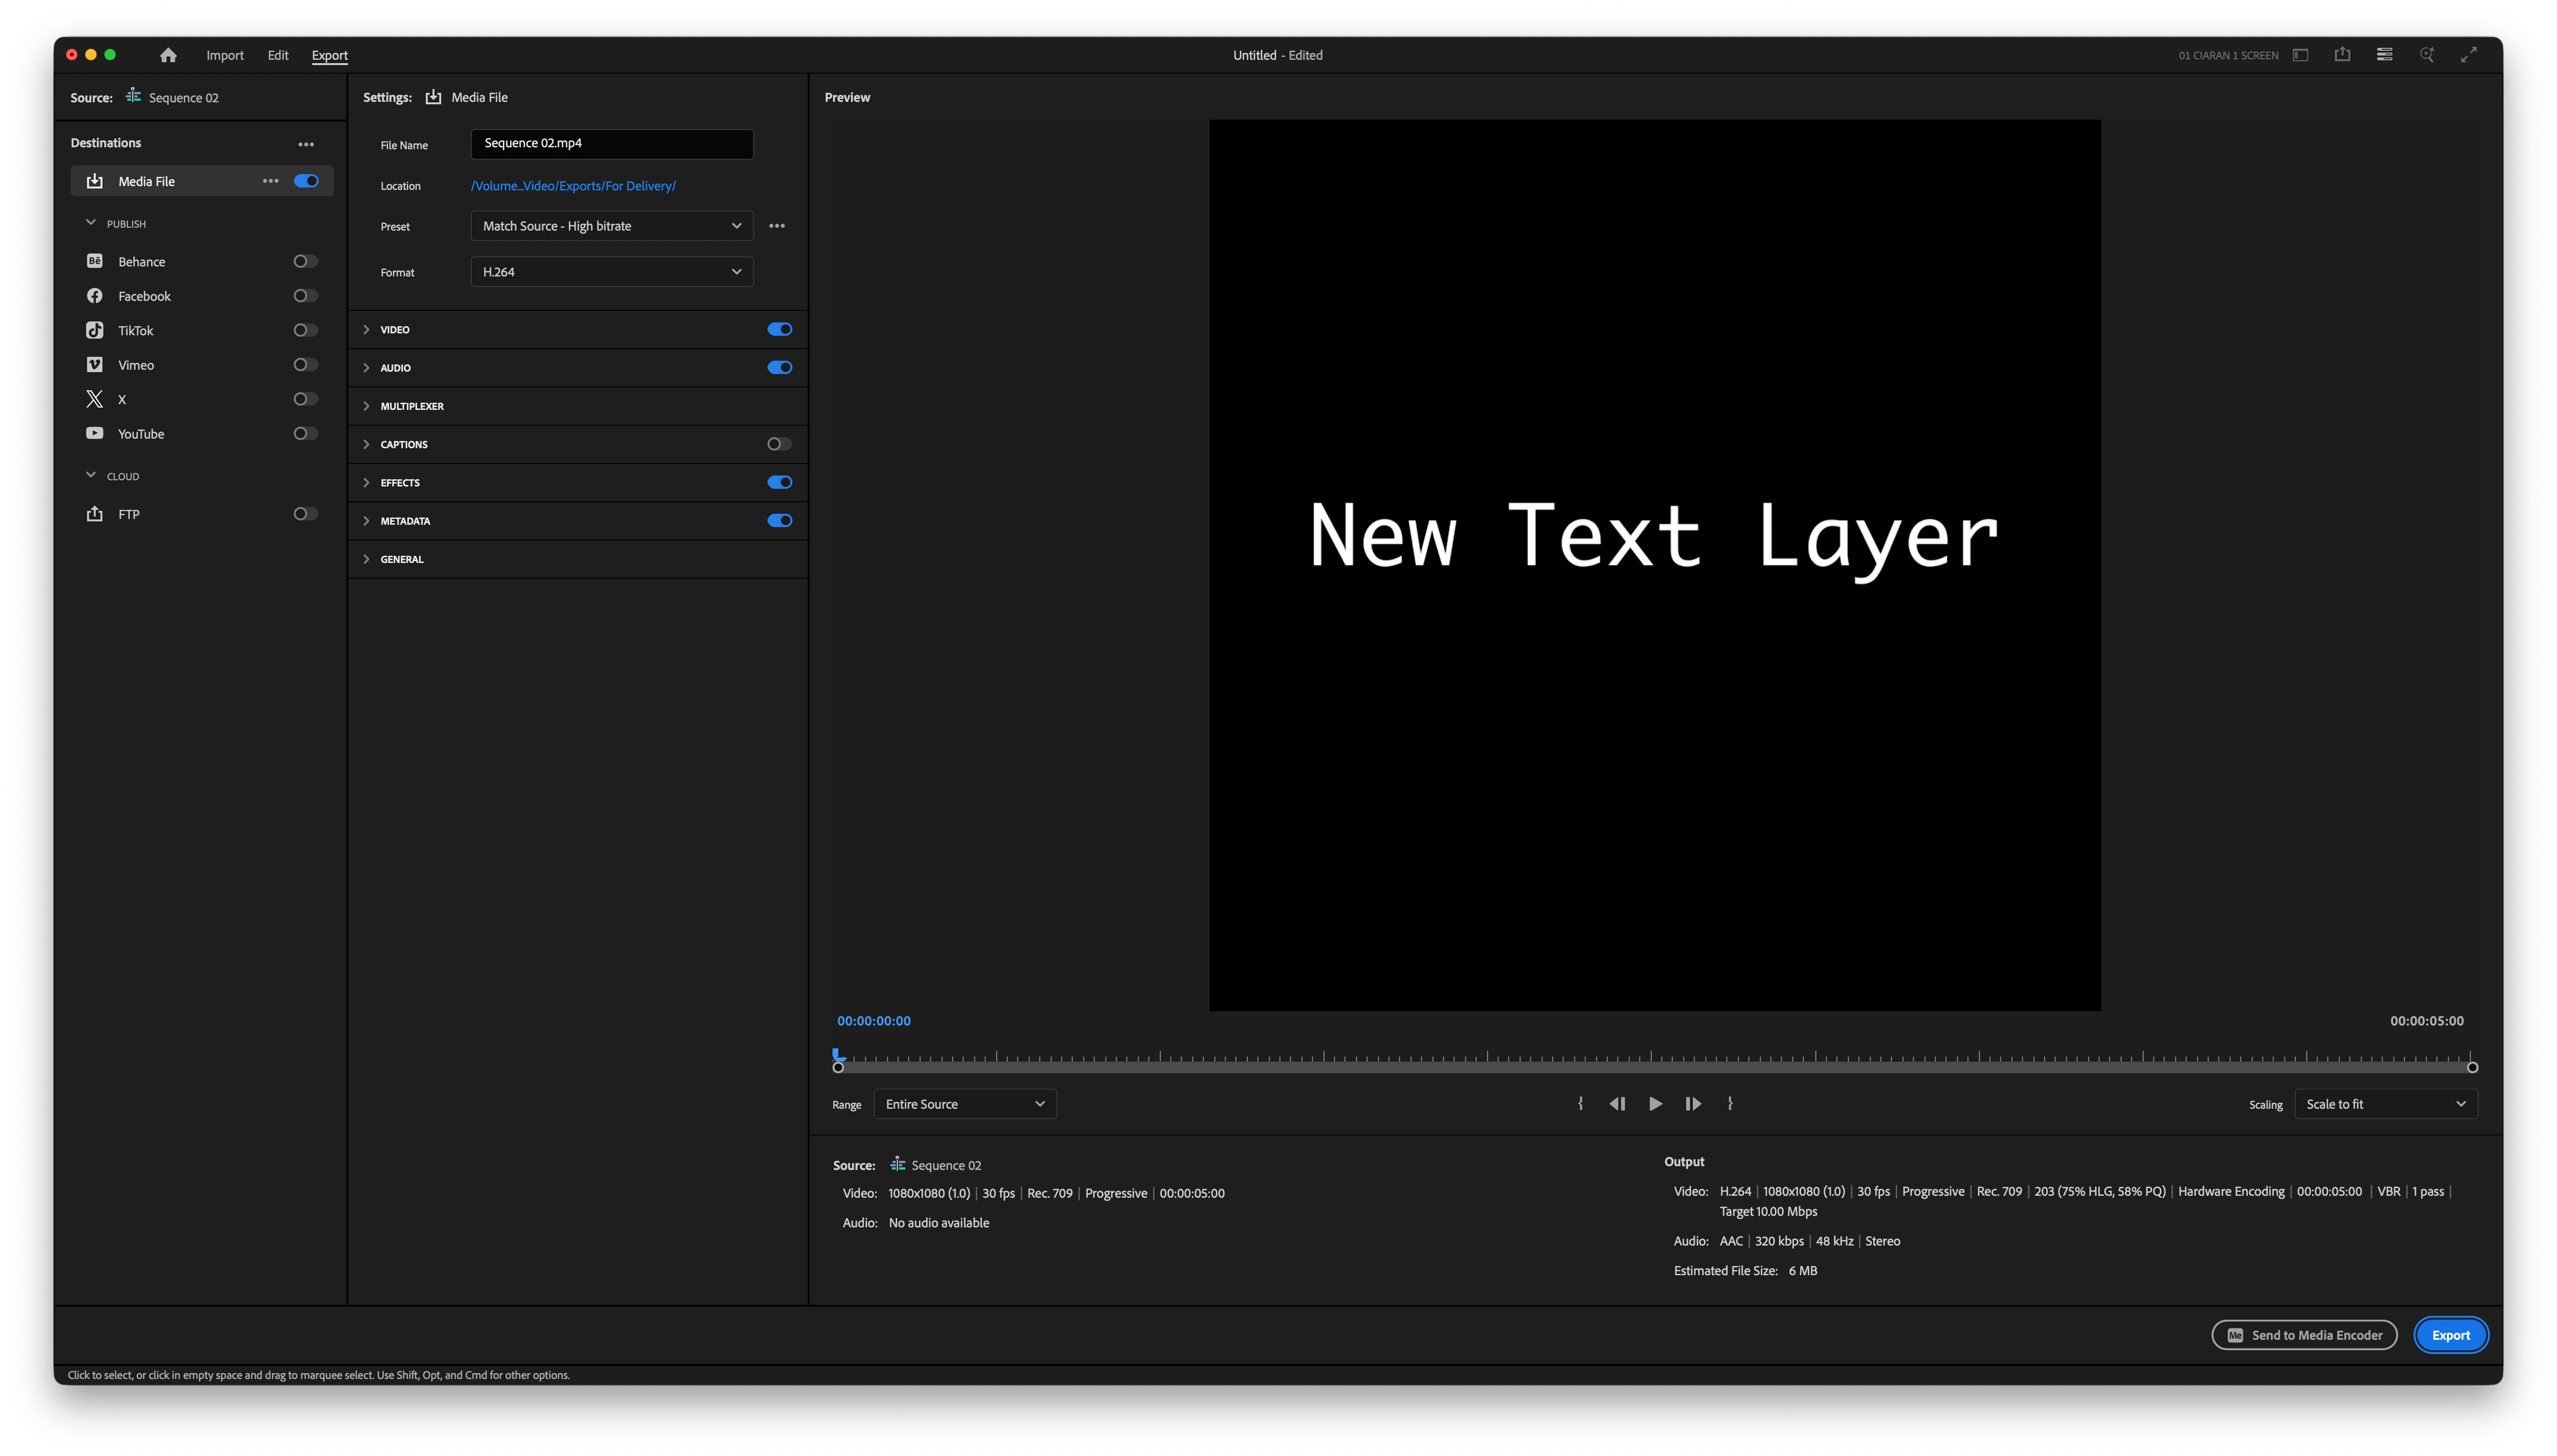Switch to the Import tab

click(225, 55)
